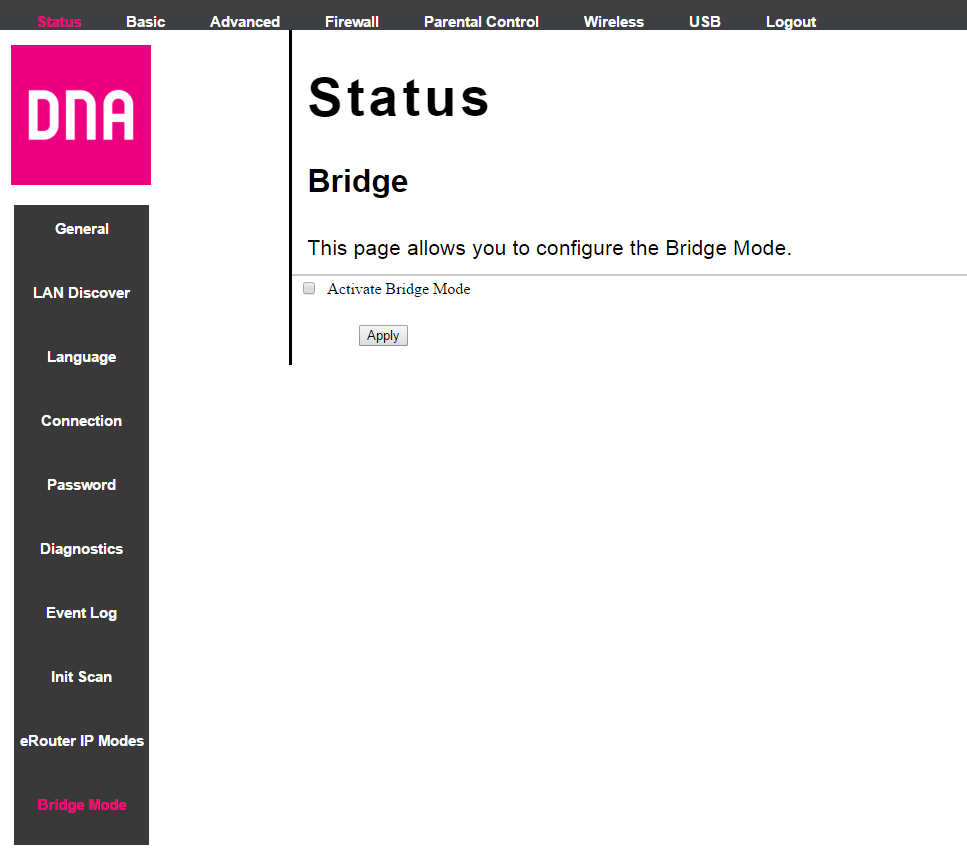
Task: Go to the Firewall tab
Action: pyautogui.click(x=352, y=22)
